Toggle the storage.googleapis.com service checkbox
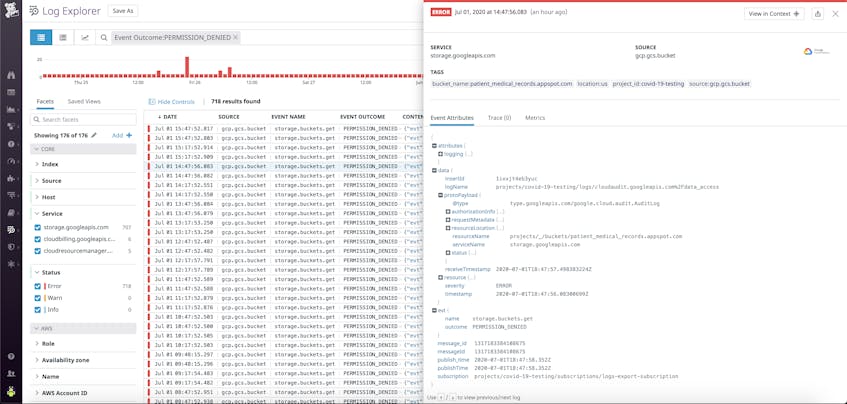The image size is (847, 404). (37, 227)
